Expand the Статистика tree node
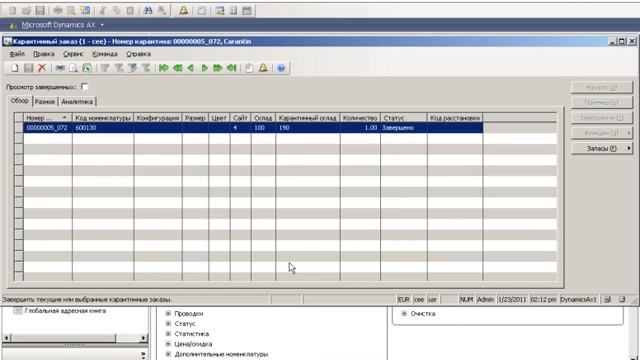640x360 pixels. tap(168, 333)
